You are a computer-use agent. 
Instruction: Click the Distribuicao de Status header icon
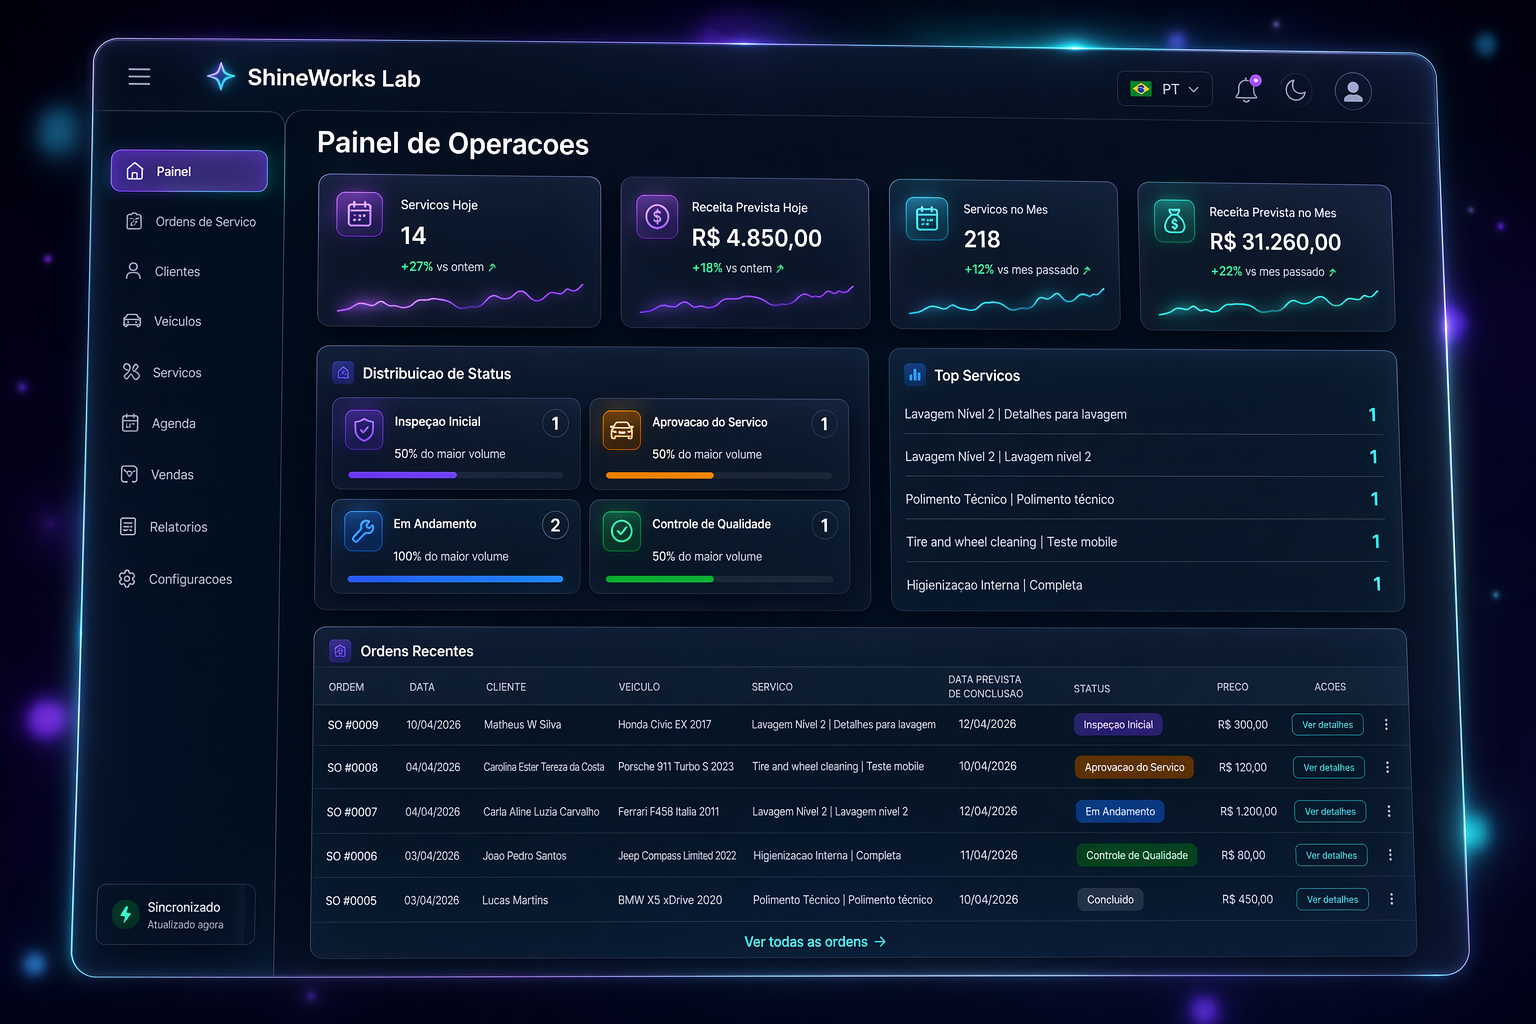[343, 373]
